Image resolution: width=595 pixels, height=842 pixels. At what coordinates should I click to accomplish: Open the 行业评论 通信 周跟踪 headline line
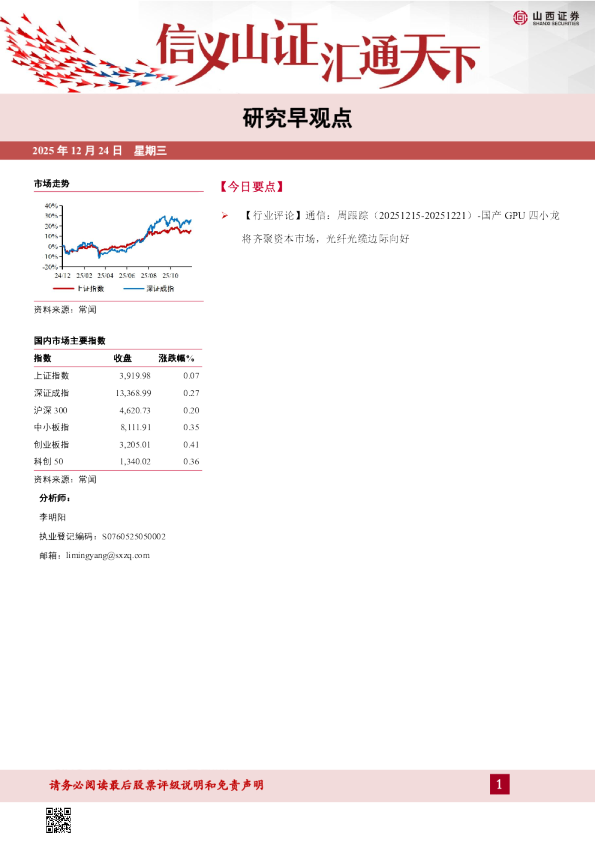click(401, 216)
